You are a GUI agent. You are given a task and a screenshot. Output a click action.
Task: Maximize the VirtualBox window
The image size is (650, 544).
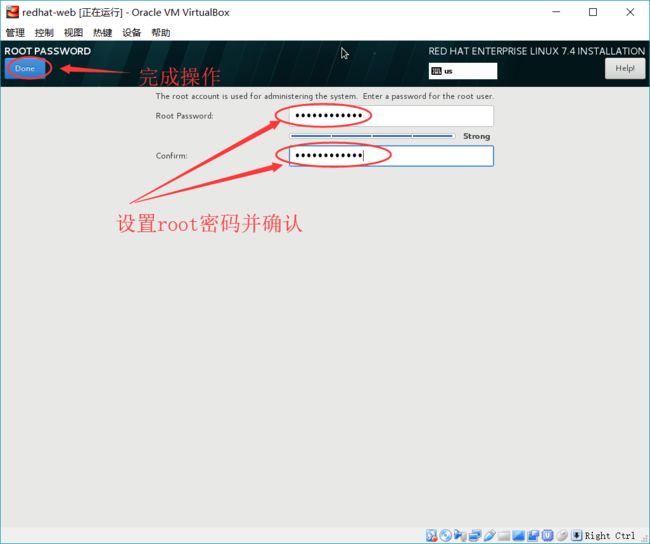tap(593, 12)
